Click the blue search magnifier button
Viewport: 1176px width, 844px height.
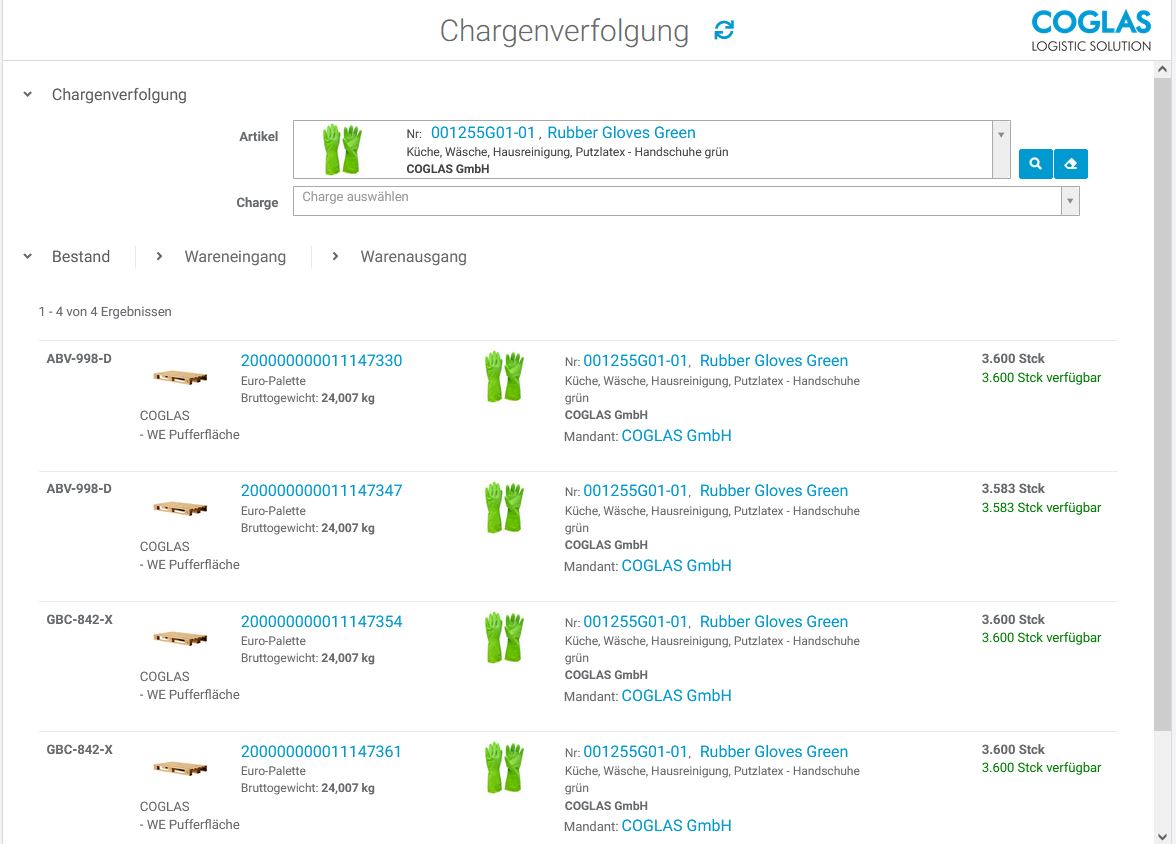(x=1035, y=164)
